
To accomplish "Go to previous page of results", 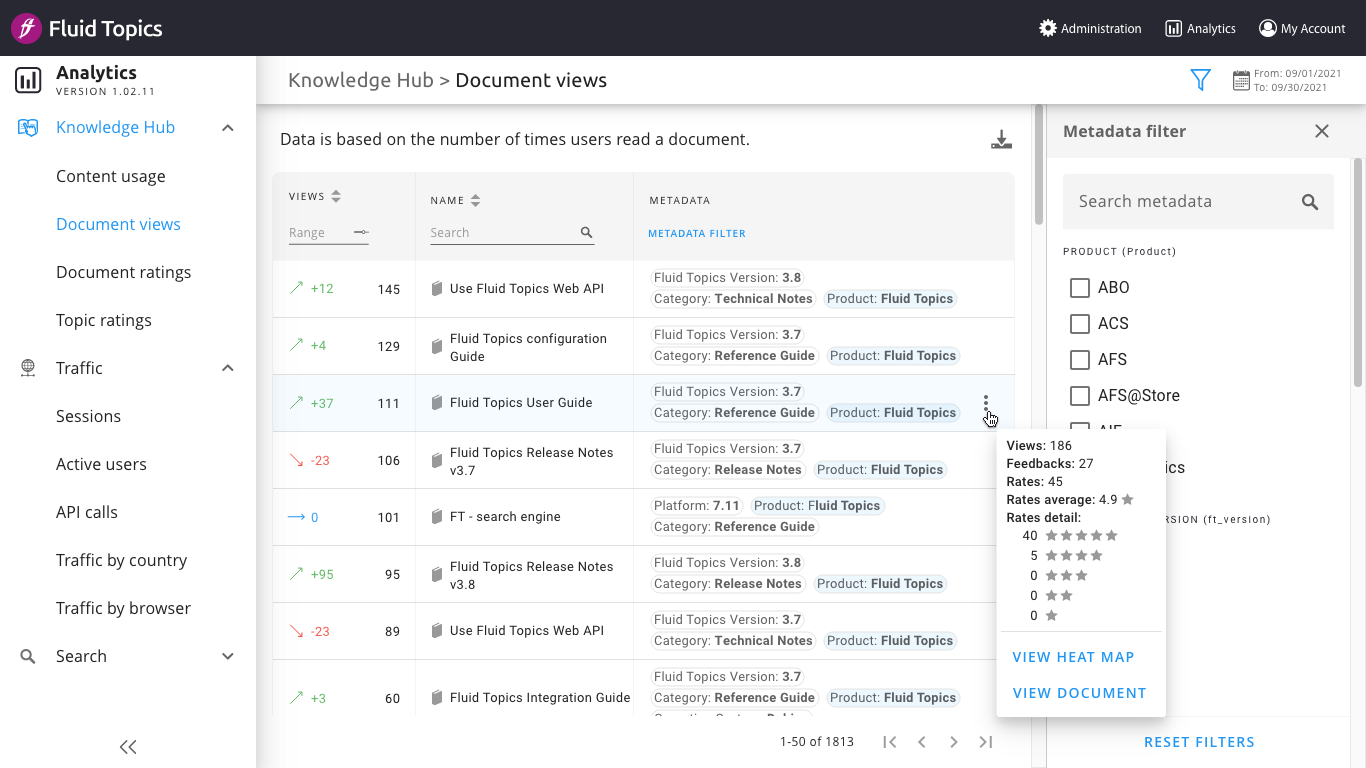I will [x=922, y=742].
